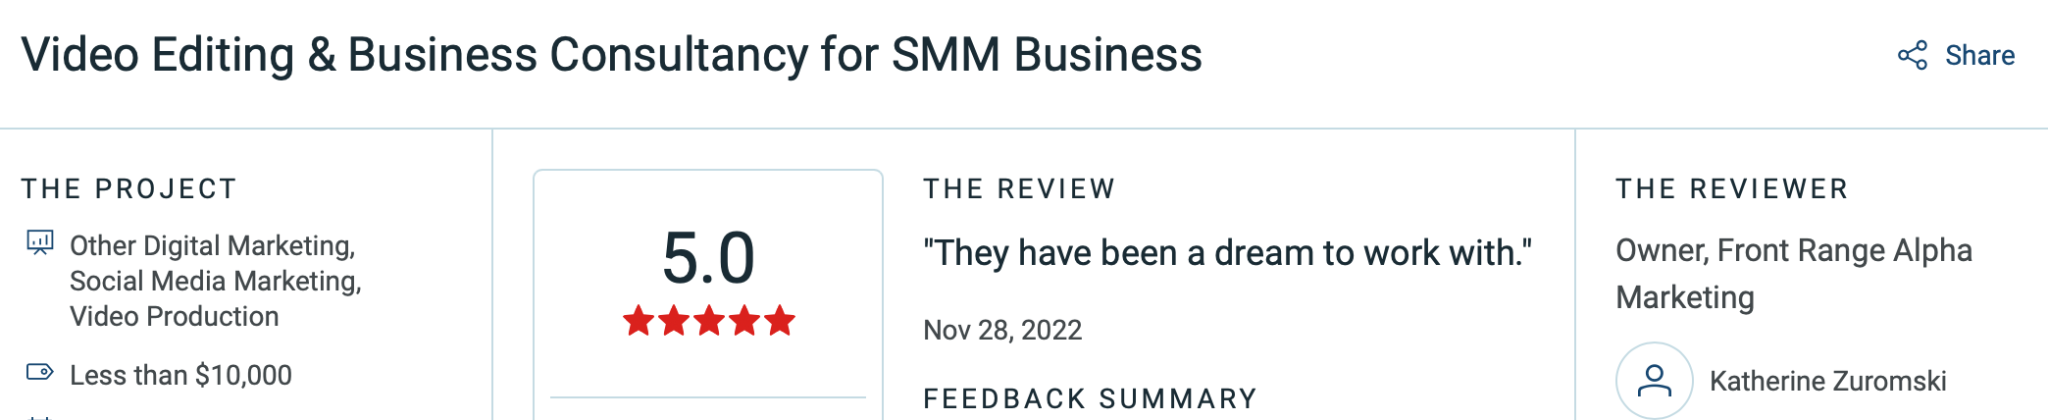Click reviewer name Katherine Zuromski
2048x420 pixels.
(x=1827, y=381)
